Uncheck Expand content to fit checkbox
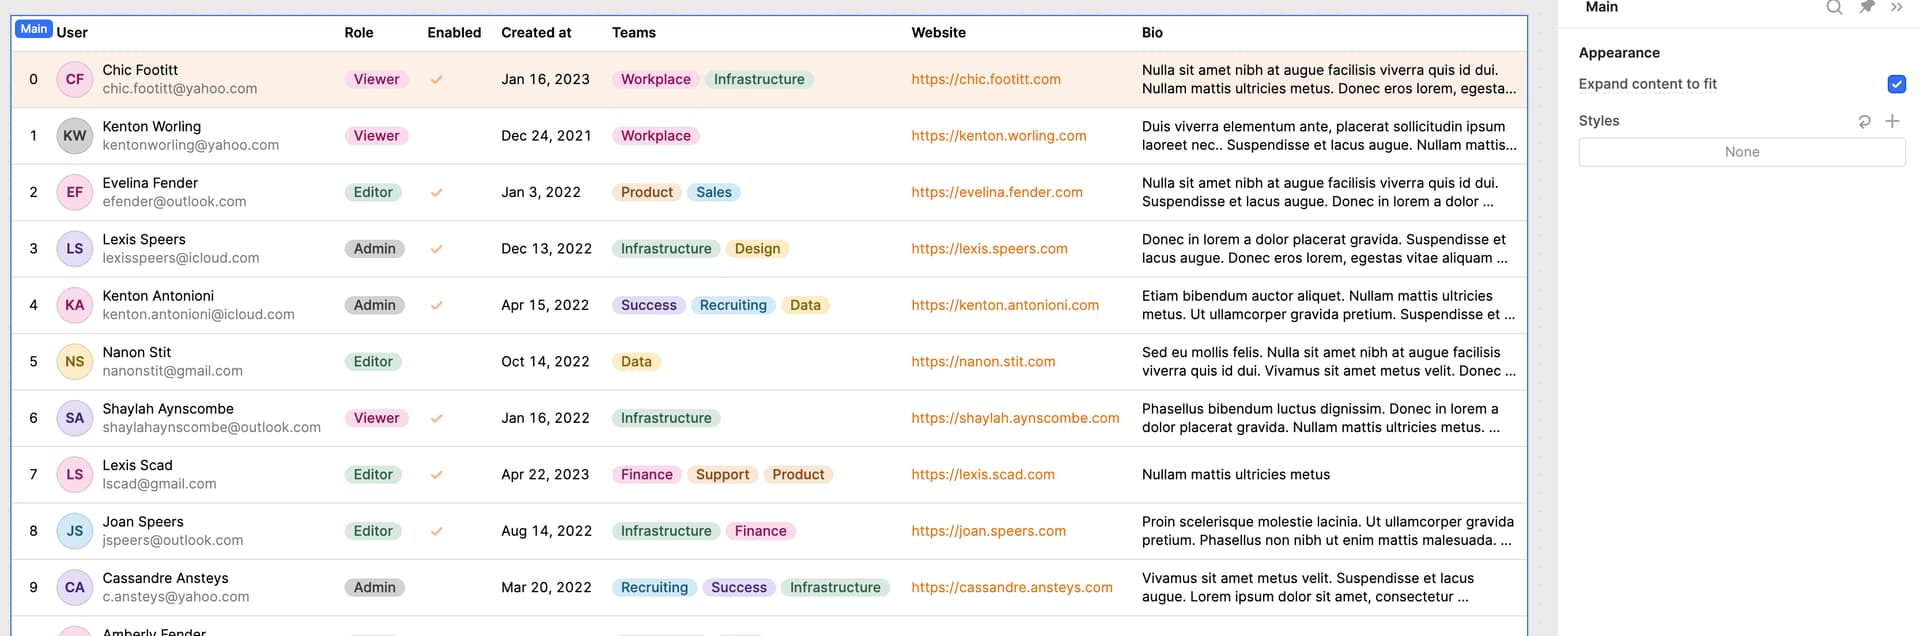Viewport: 1920px width, 636px height. pos(1896,84)
